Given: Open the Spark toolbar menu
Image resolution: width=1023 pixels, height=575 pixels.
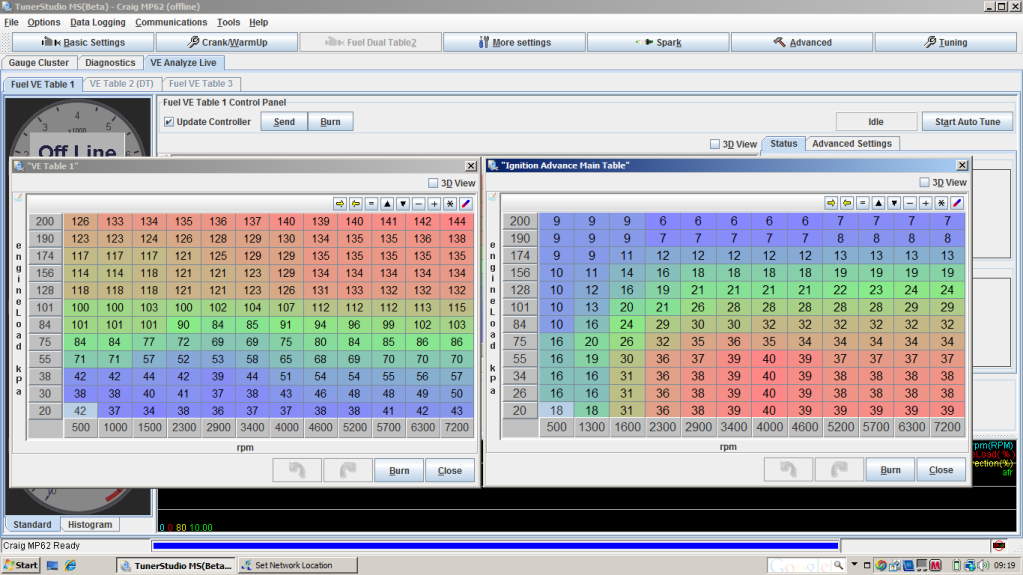Looking at the screenshot, I should [x=658, y=42].
